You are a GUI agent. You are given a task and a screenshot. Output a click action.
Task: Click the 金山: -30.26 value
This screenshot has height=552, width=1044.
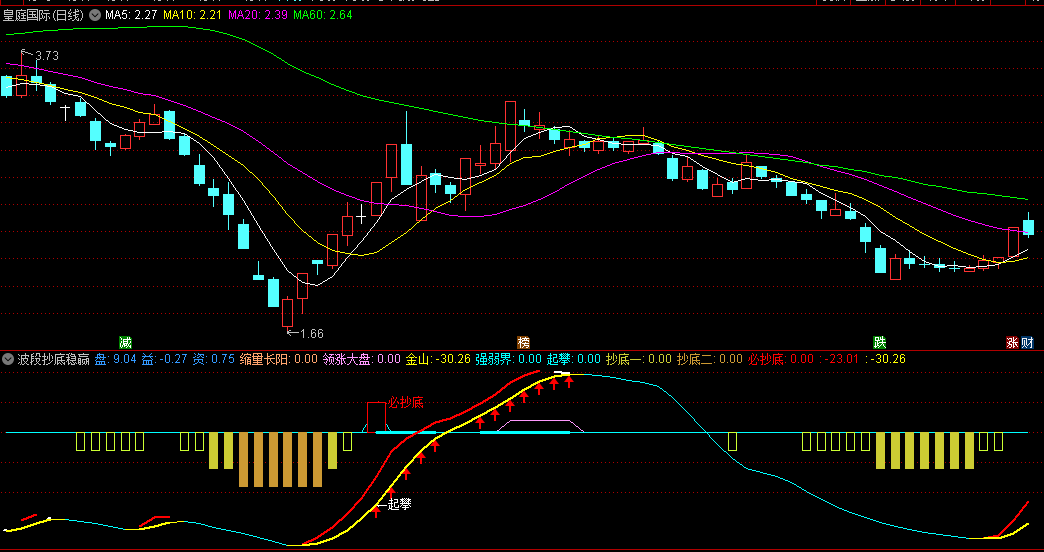click(438, 360)
